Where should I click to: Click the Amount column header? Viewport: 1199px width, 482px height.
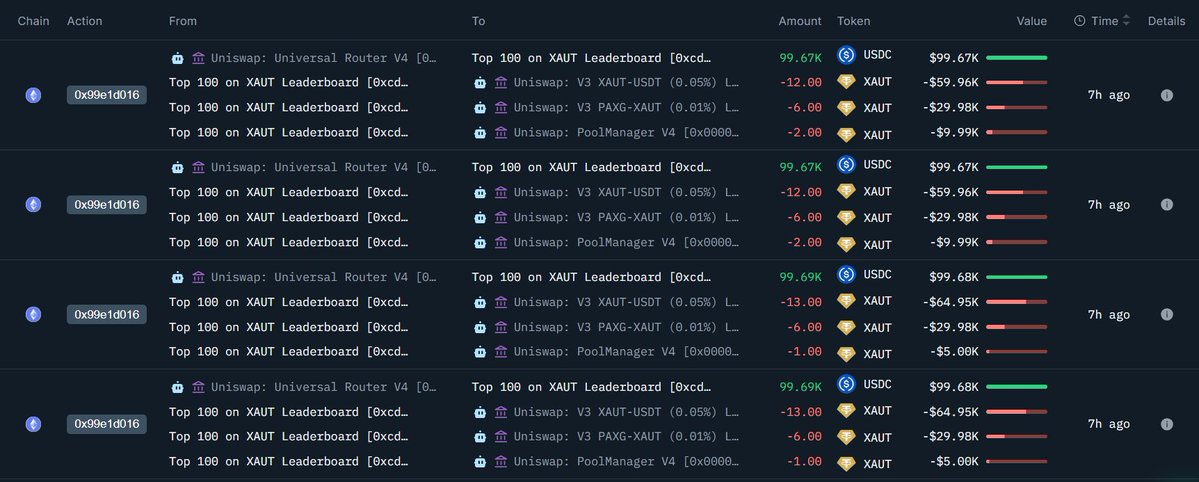800,21
